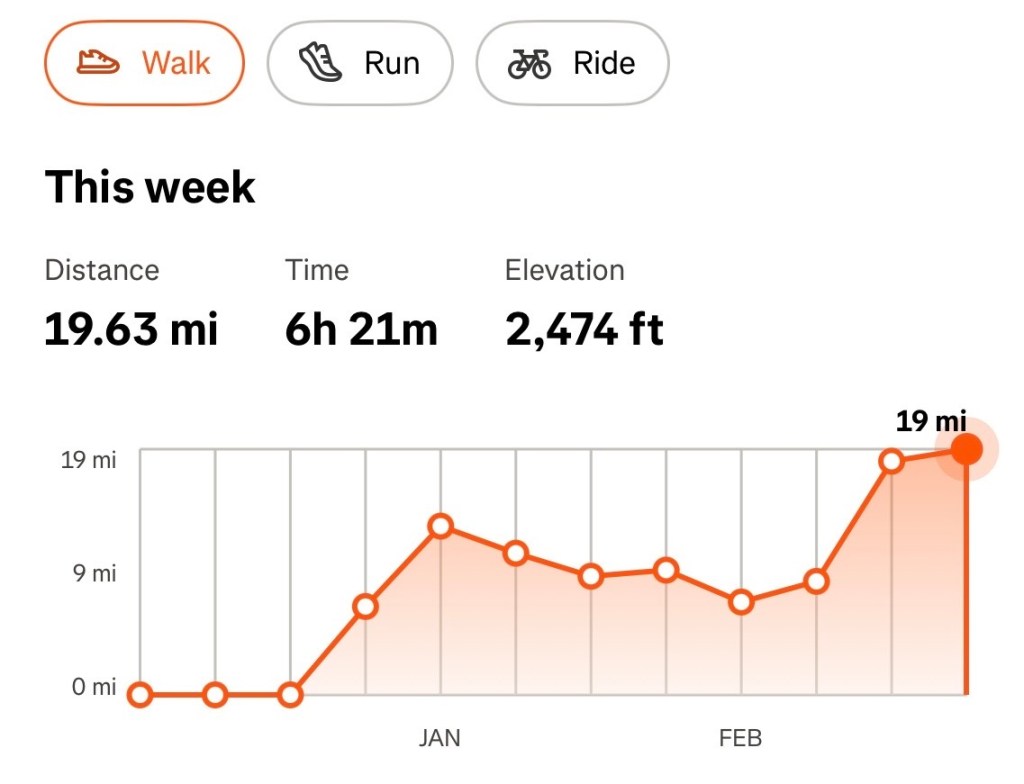Click the lowest data point before FEB
Screen dimensions: 1024x784
tap(741, 602)
